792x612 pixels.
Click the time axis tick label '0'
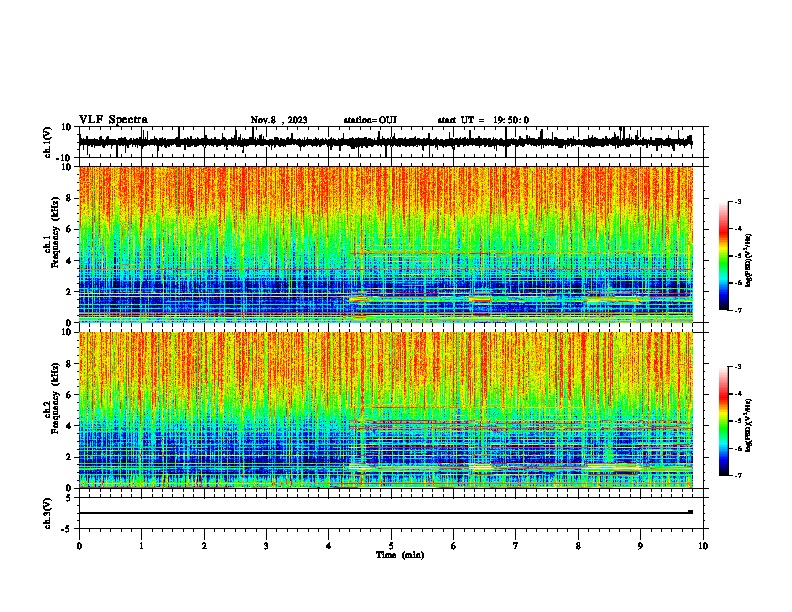(x=79, y=546)
